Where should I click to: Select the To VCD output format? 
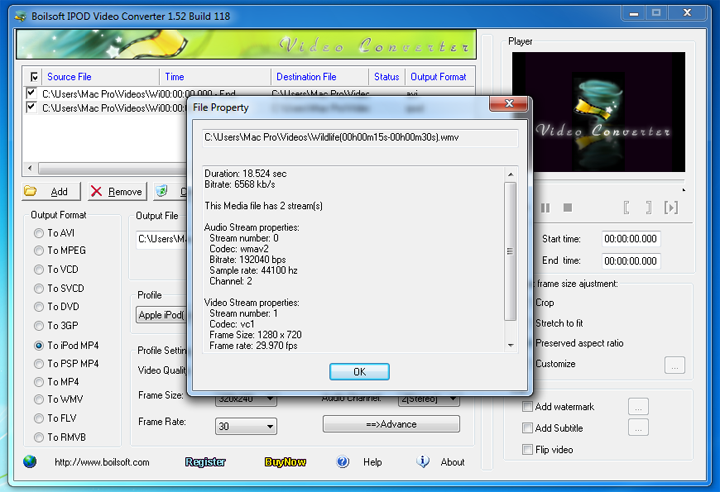(39, 270)
